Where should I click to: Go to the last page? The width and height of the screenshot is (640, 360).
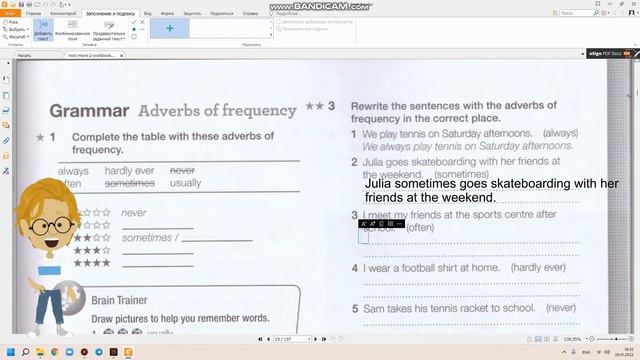pyautogui.click(x=324, y=339)
